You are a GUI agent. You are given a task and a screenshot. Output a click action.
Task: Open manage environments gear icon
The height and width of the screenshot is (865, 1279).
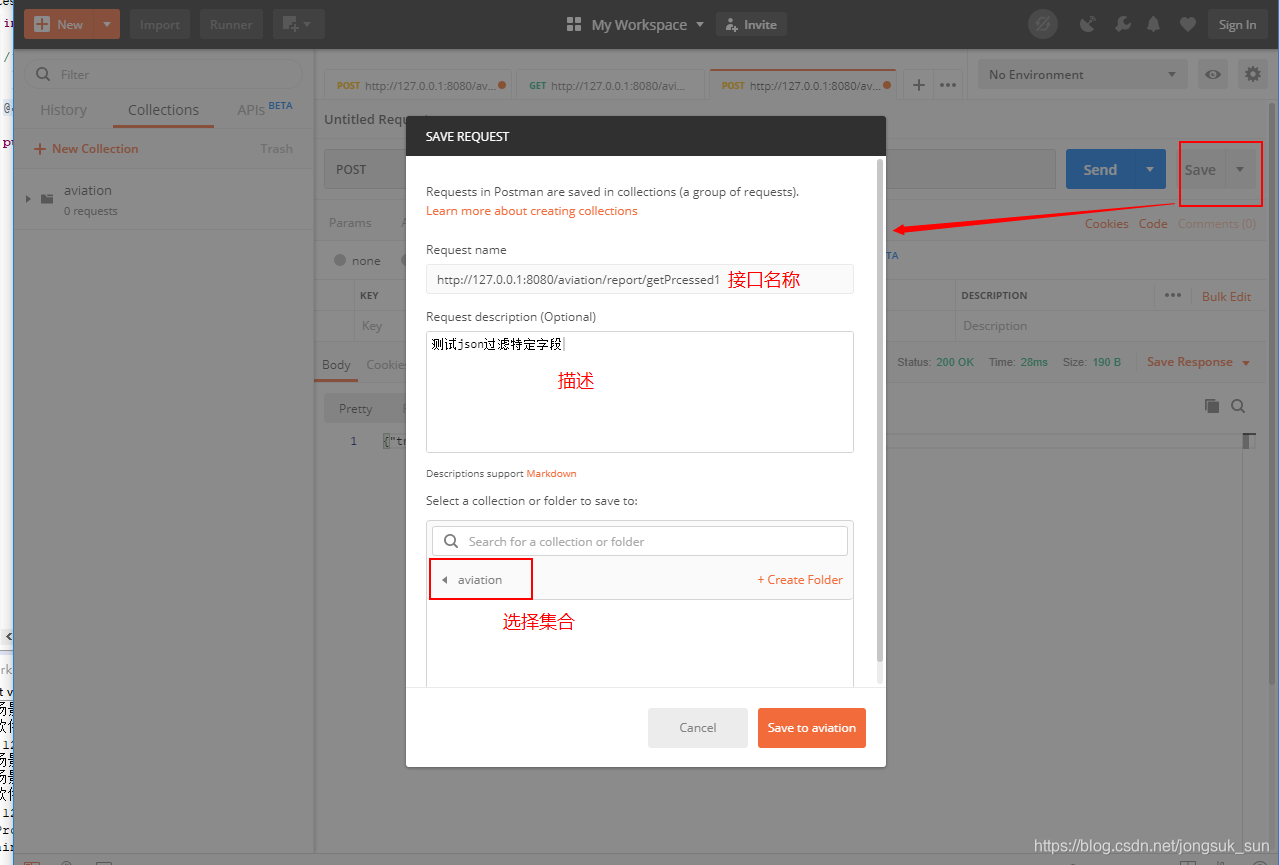pos(1252,74)
